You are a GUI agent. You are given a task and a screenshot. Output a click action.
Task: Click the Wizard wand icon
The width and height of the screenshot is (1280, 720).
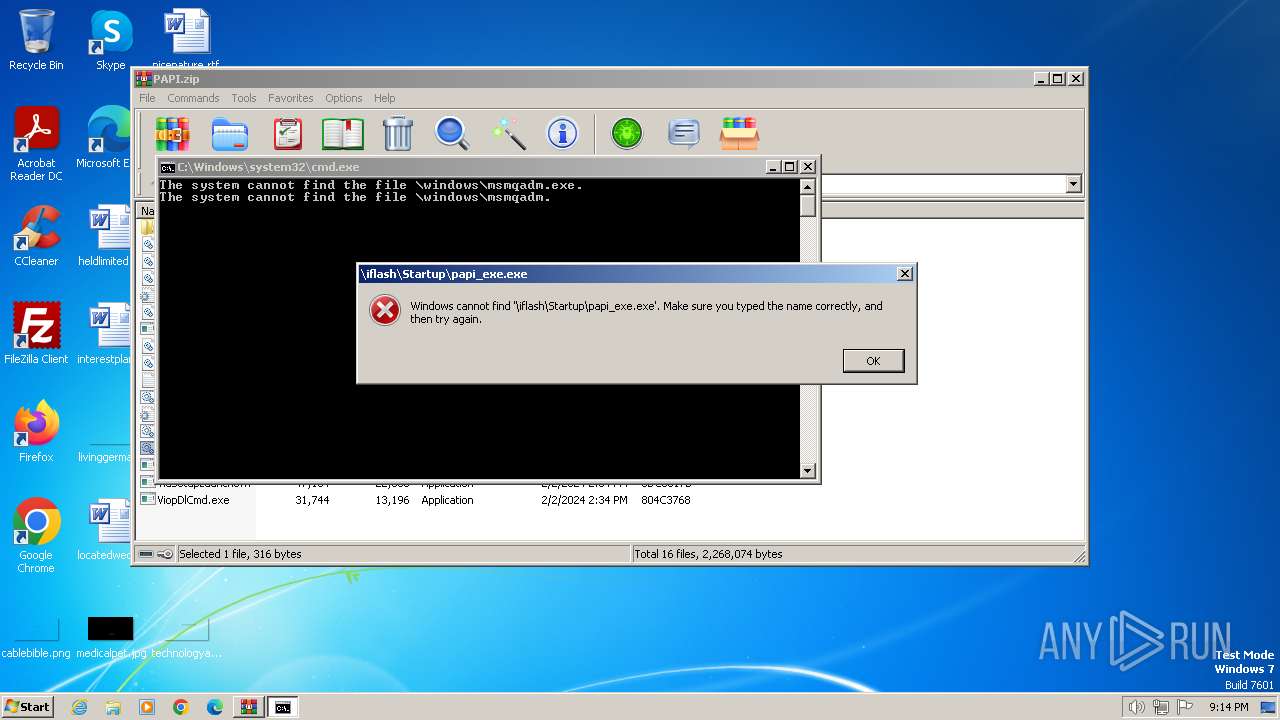[x=508, y=133]
